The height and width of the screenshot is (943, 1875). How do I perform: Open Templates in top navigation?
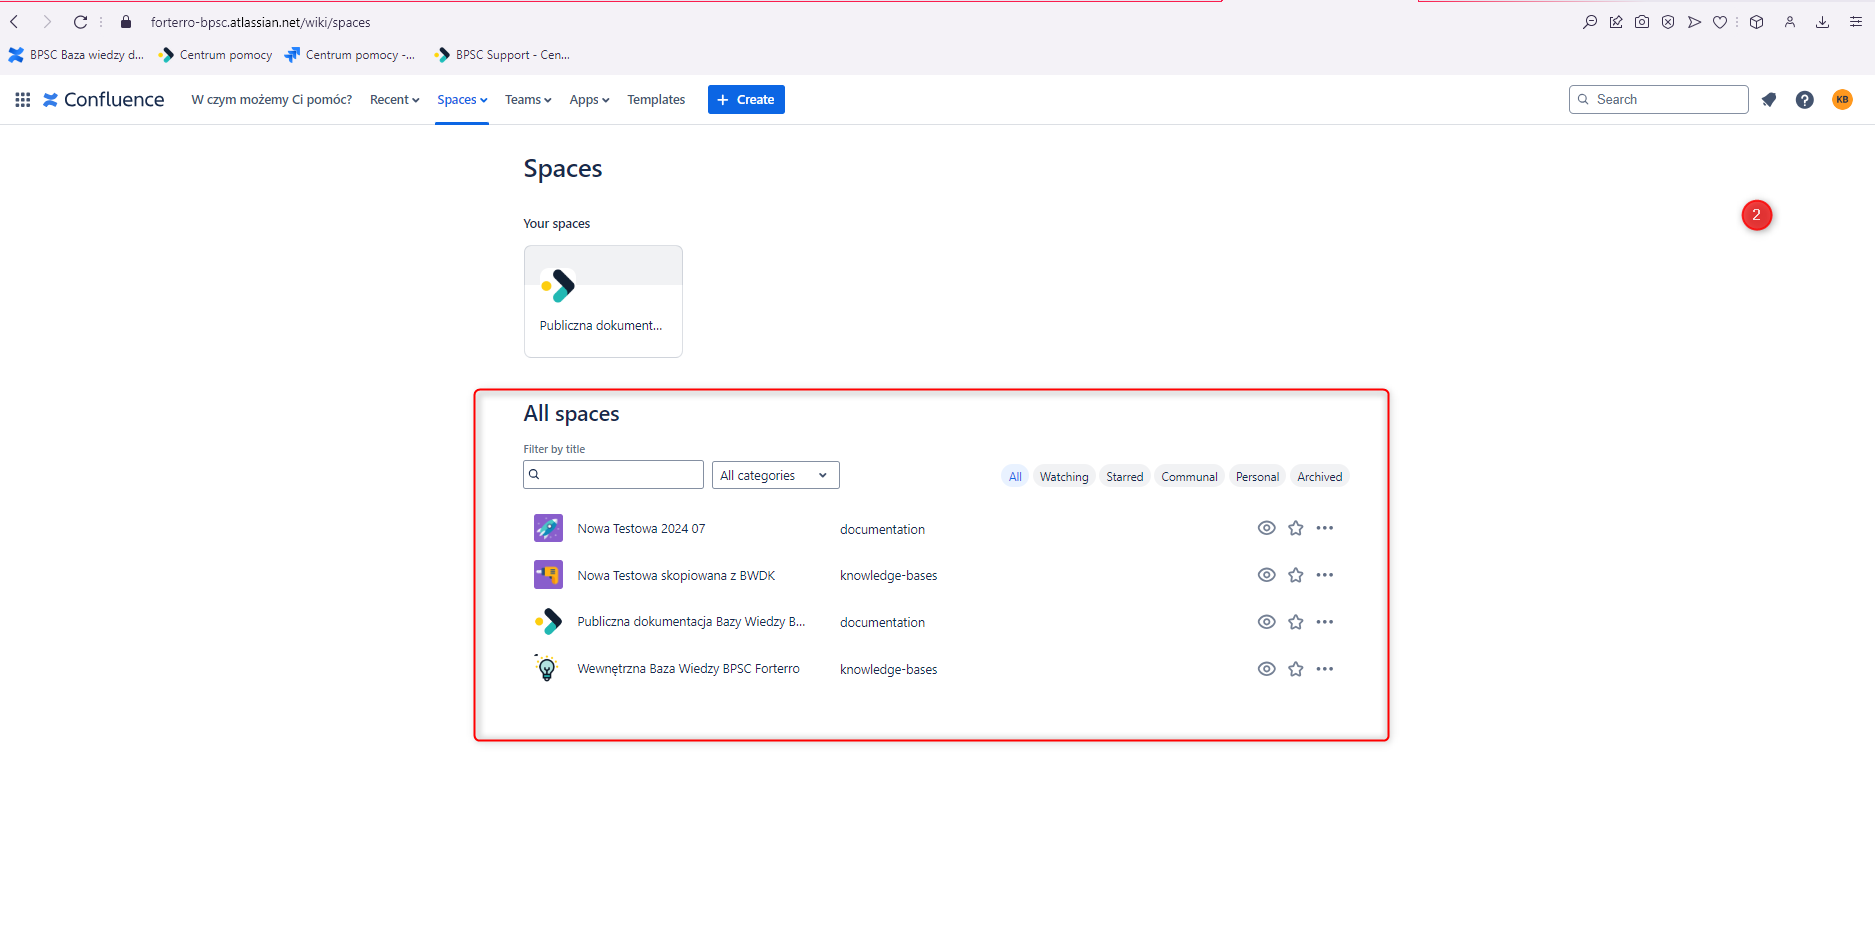click(x=656, y=100)
